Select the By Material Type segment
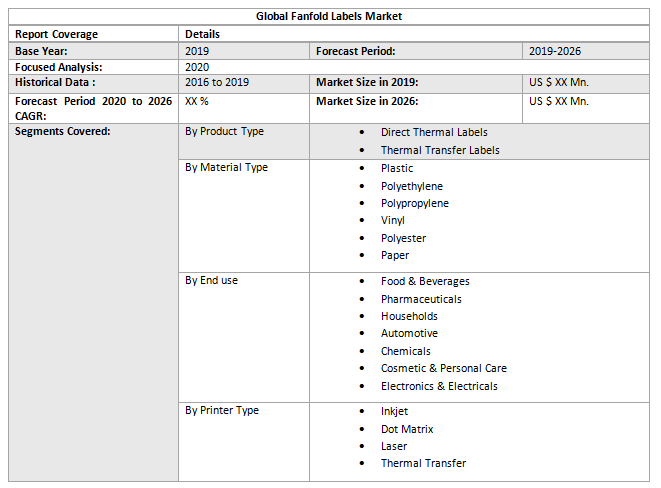Viewport: 661px width, 488px height. (x=226, y=167)
